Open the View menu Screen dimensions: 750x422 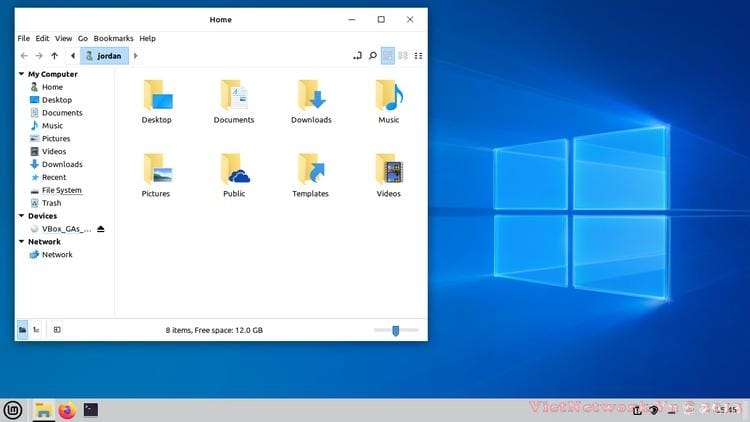(x=63, y=38)
